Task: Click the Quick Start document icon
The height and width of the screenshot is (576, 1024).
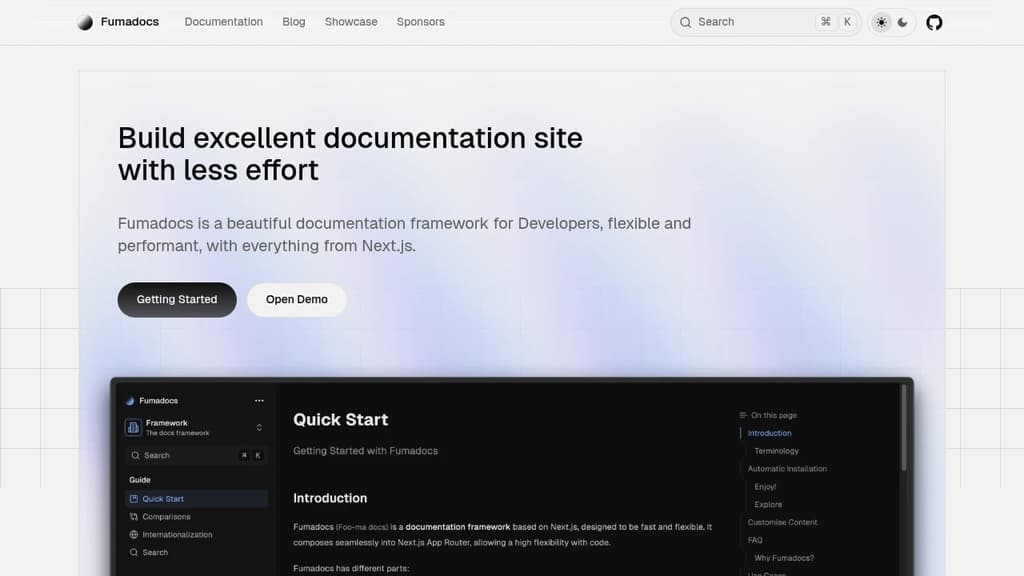Action: (136, 498)
